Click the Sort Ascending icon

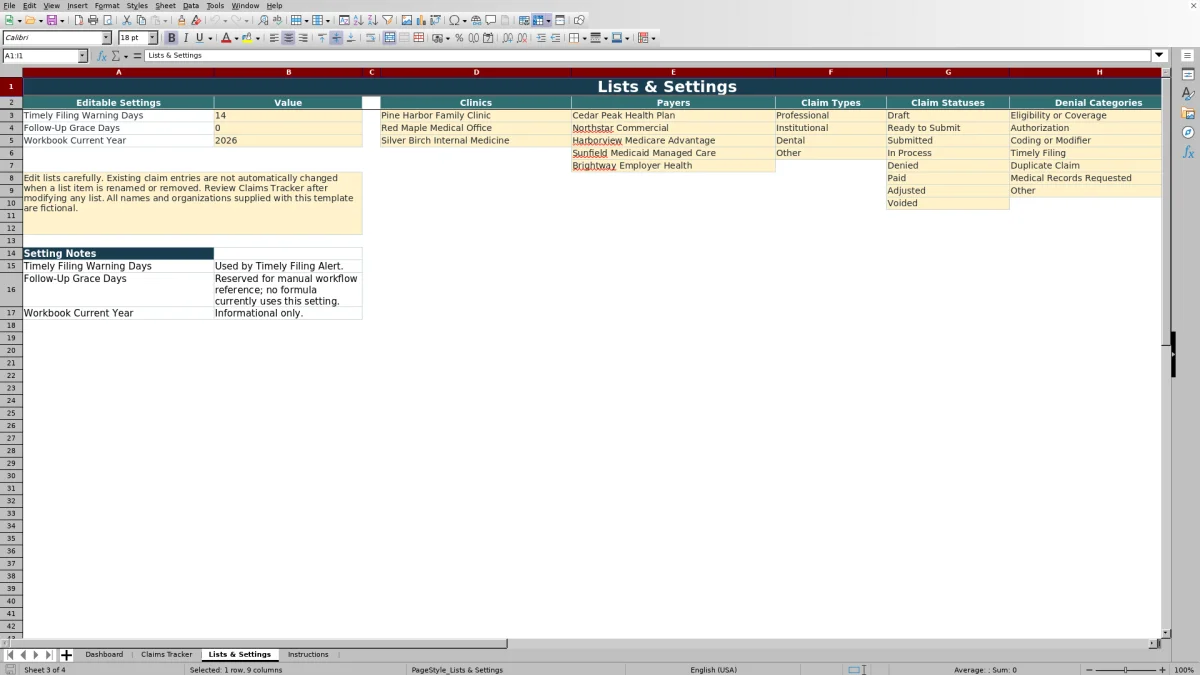358,20
